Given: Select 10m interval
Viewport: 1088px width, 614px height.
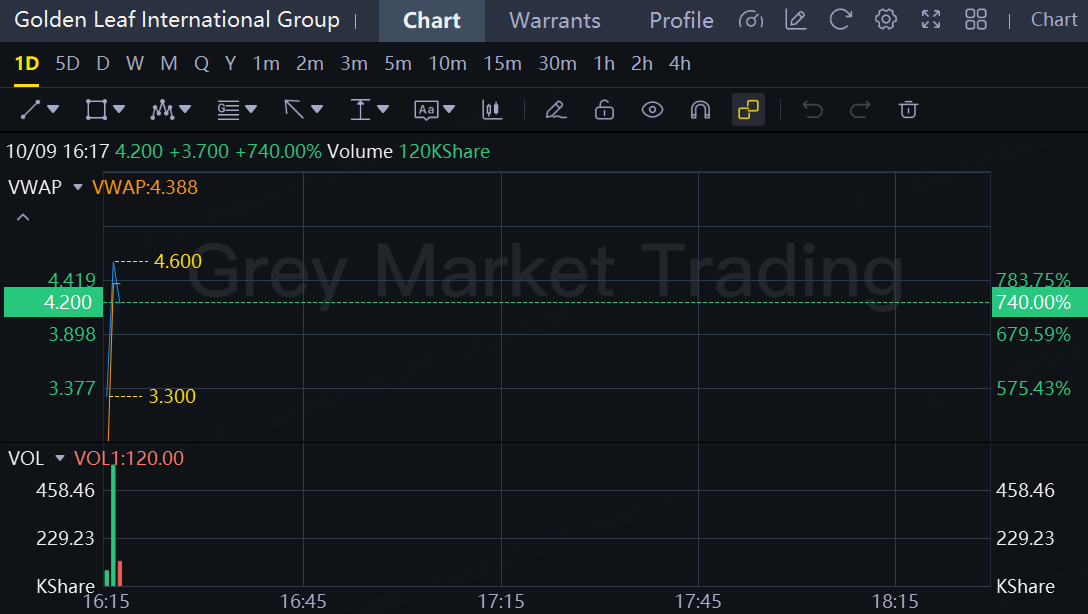Looking at the screenshot, I should coord(448,64).
